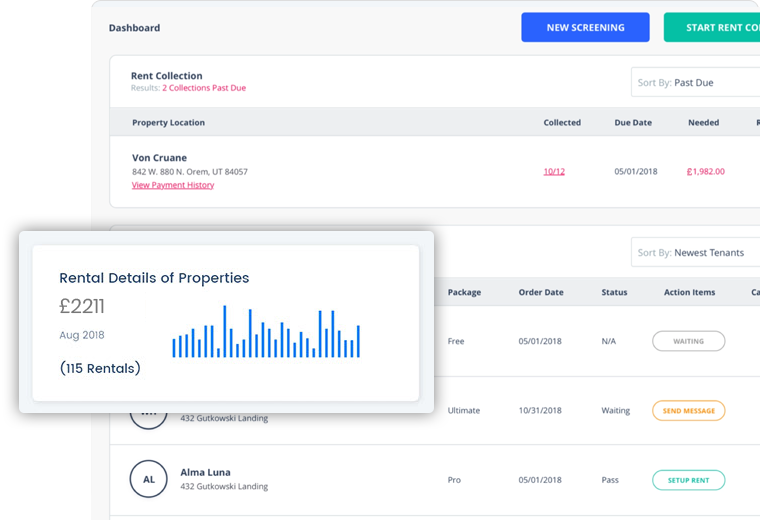The image size is (760, 520).
Task: Sort by Needed column header
Action: pos(703,122)
